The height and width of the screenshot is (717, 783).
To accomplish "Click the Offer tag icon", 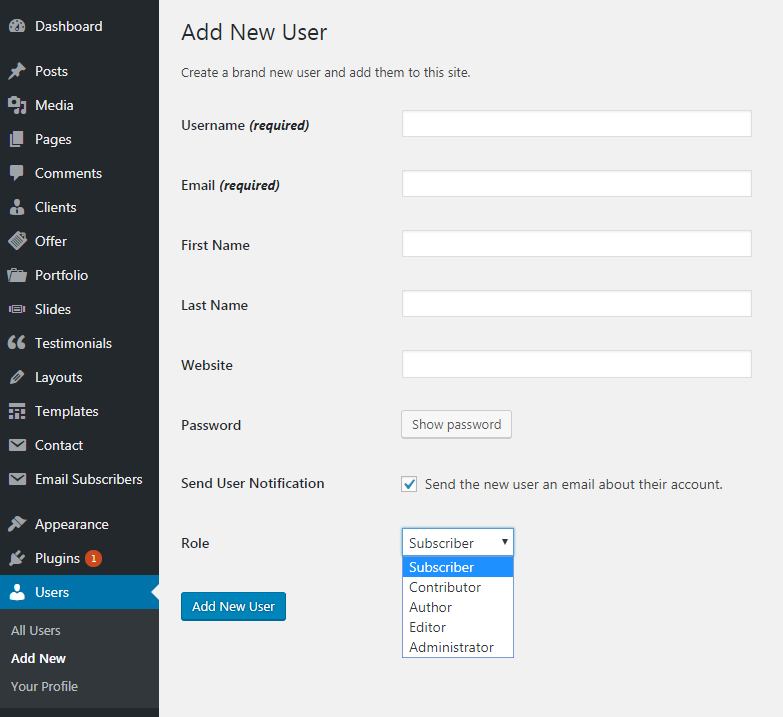I will click(x=17, y=241).
